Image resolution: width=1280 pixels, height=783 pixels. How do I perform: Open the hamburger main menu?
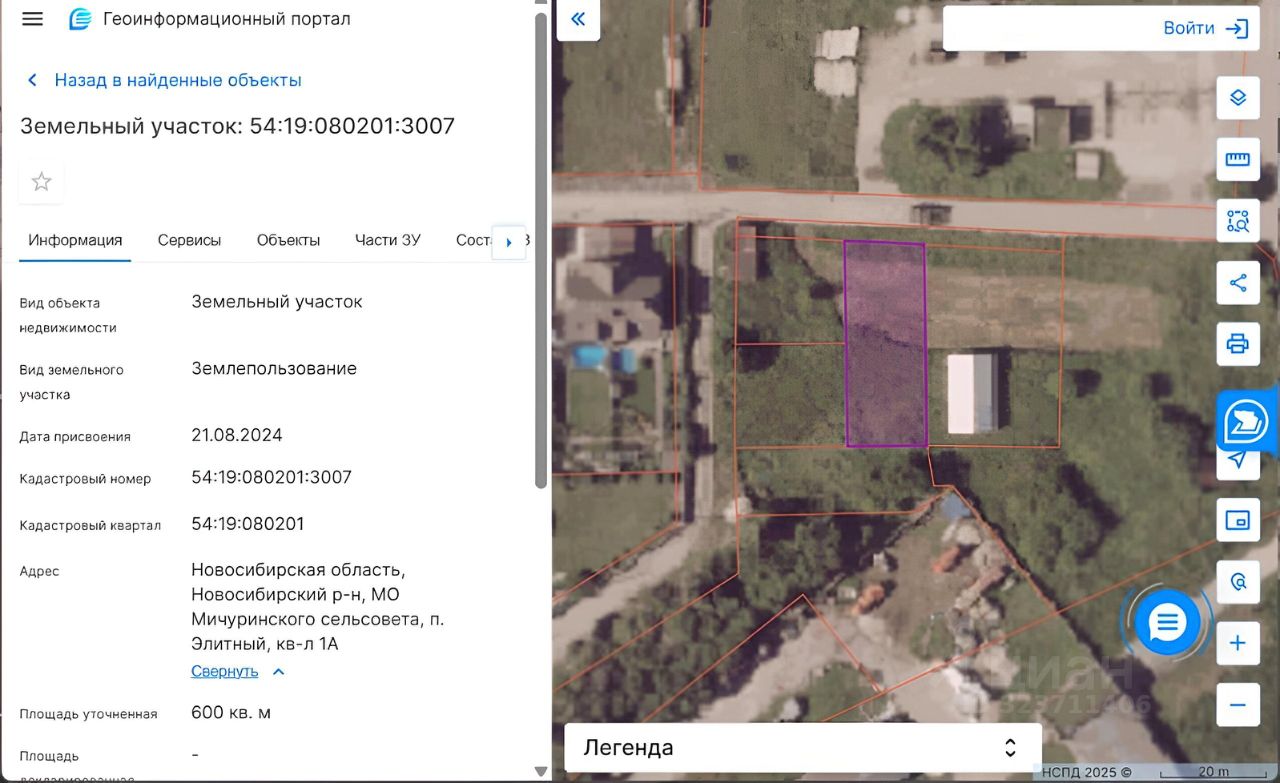pyautogui.click(x=32, y=19)
